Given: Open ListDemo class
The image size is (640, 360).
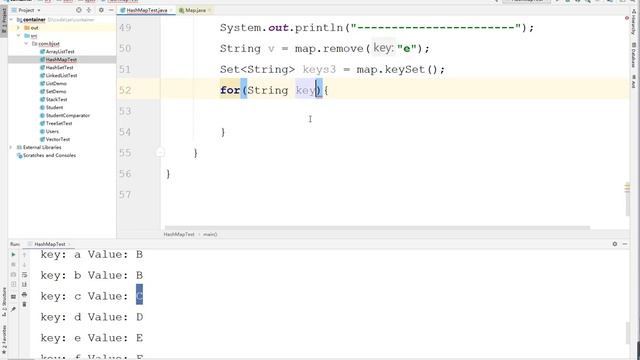Looking at the screenshot, I should pos(56,84).
